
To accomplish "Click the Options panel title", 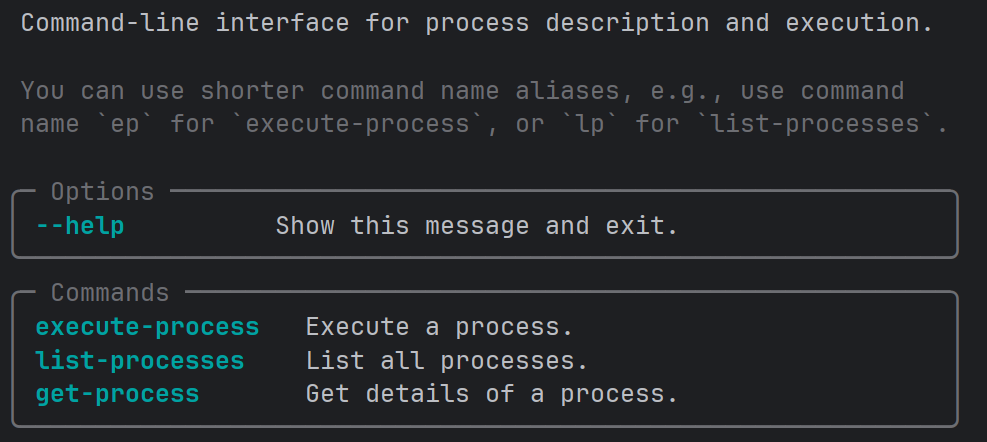I will [x=102, y=192].
